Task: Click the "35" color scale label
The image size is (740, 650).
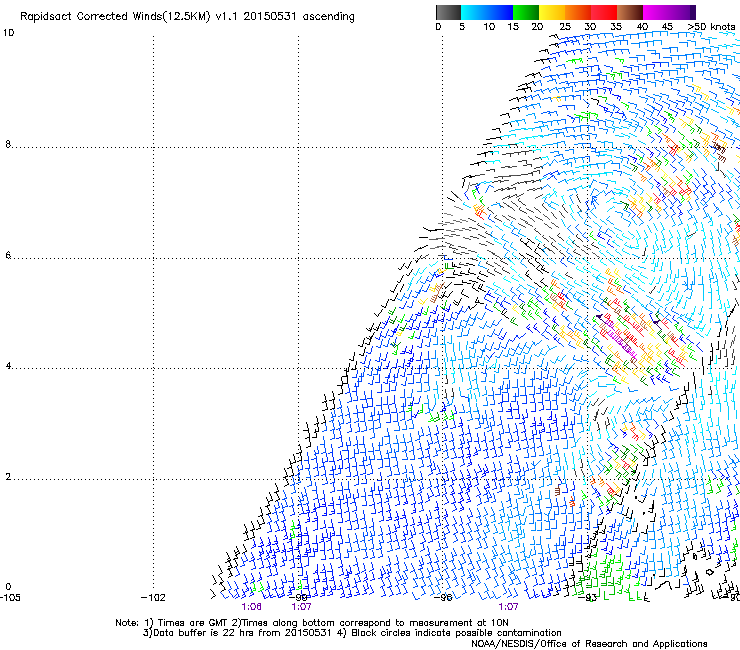Action: pos(616,27)
